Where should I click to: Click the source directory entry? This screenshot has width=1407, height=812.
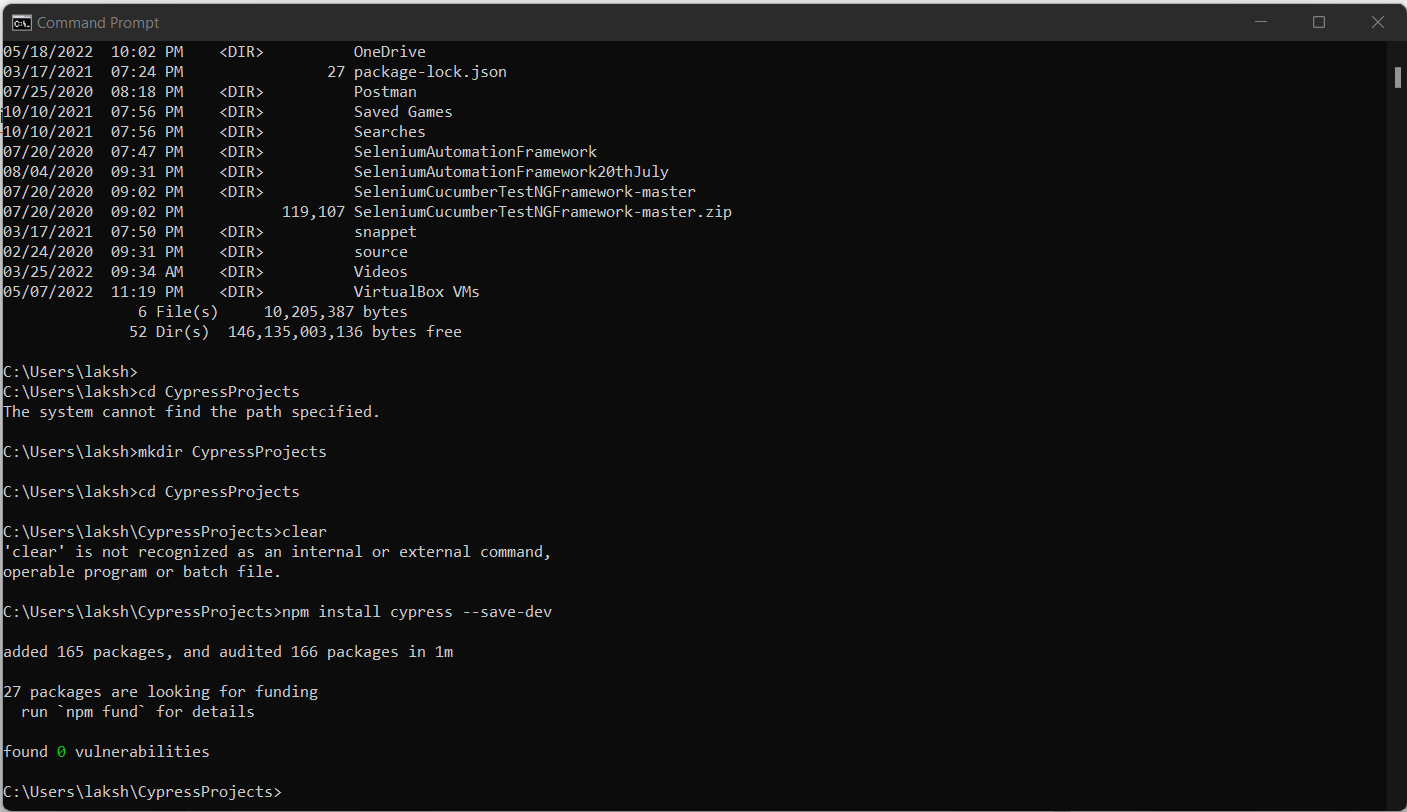(381, 252)
